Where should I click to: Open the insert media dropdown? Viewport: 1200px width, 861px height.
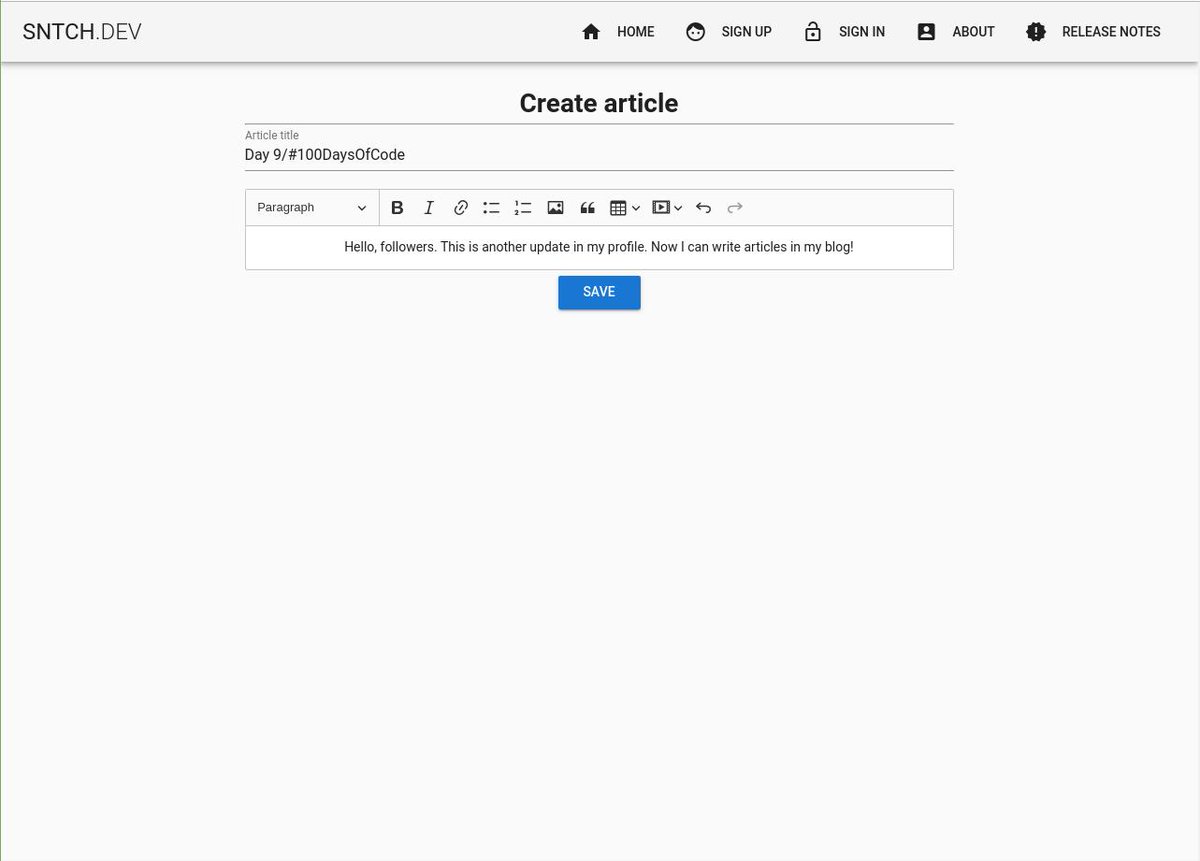(x=667, y=208)
